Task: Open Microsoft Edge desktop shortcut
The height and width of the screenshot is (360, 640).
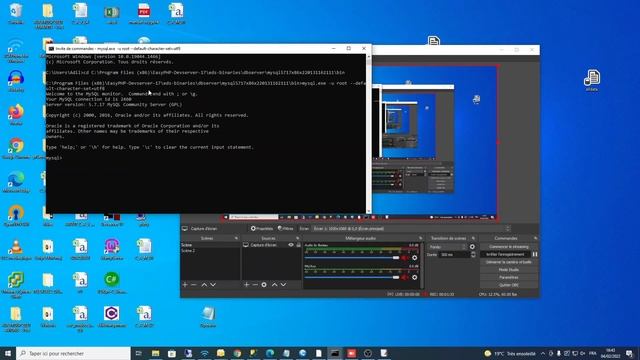Action: click(16, 182)
